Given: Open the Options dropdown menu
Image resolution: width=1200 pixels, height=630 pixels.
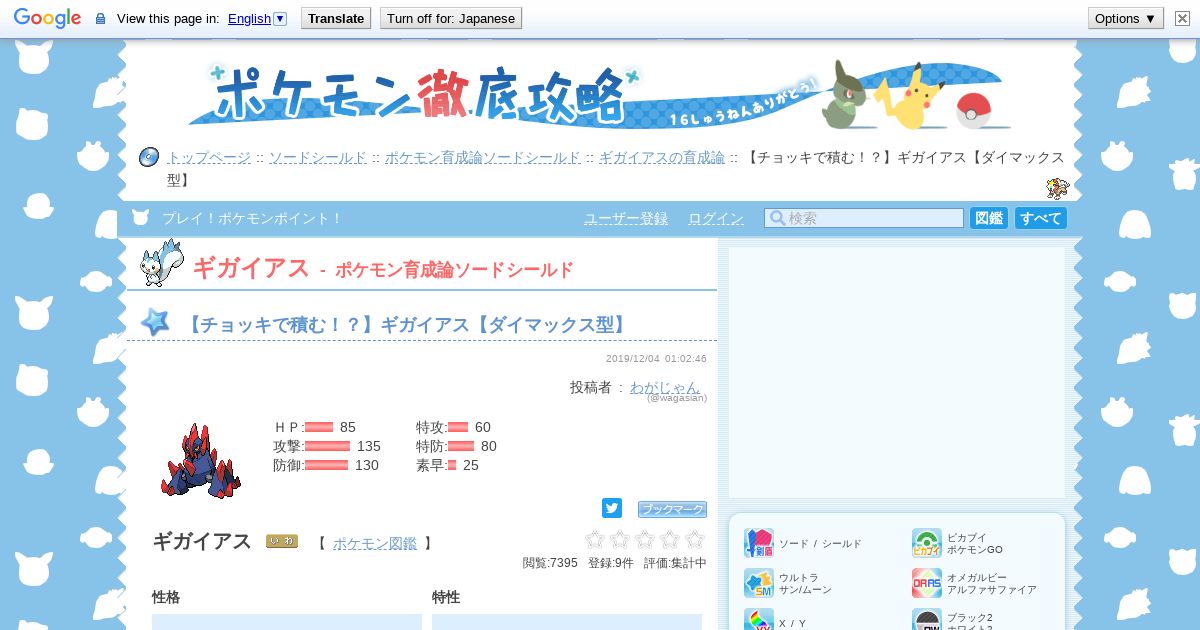Looking at the screenshot, I should (x=1125, y=18).
